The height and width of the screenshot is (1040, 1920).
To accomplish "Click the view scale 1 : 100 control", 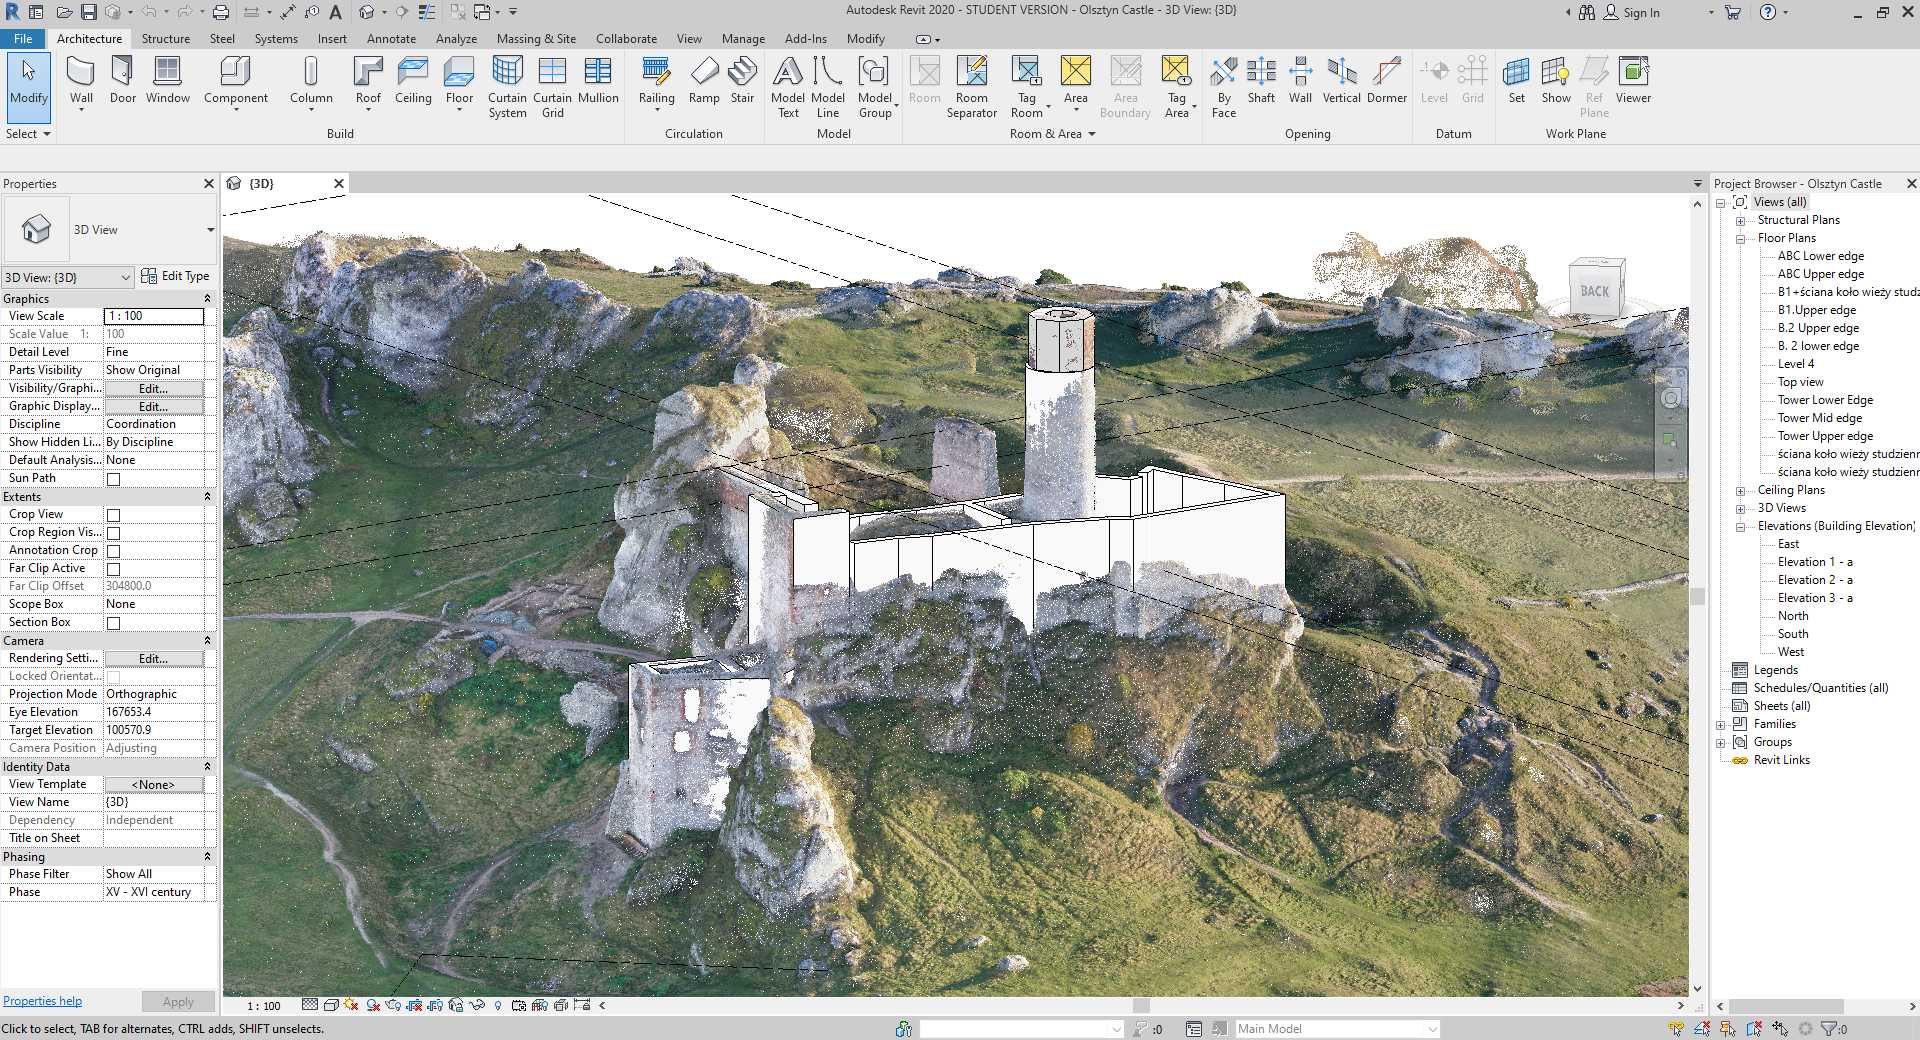I will point(264,1006).
